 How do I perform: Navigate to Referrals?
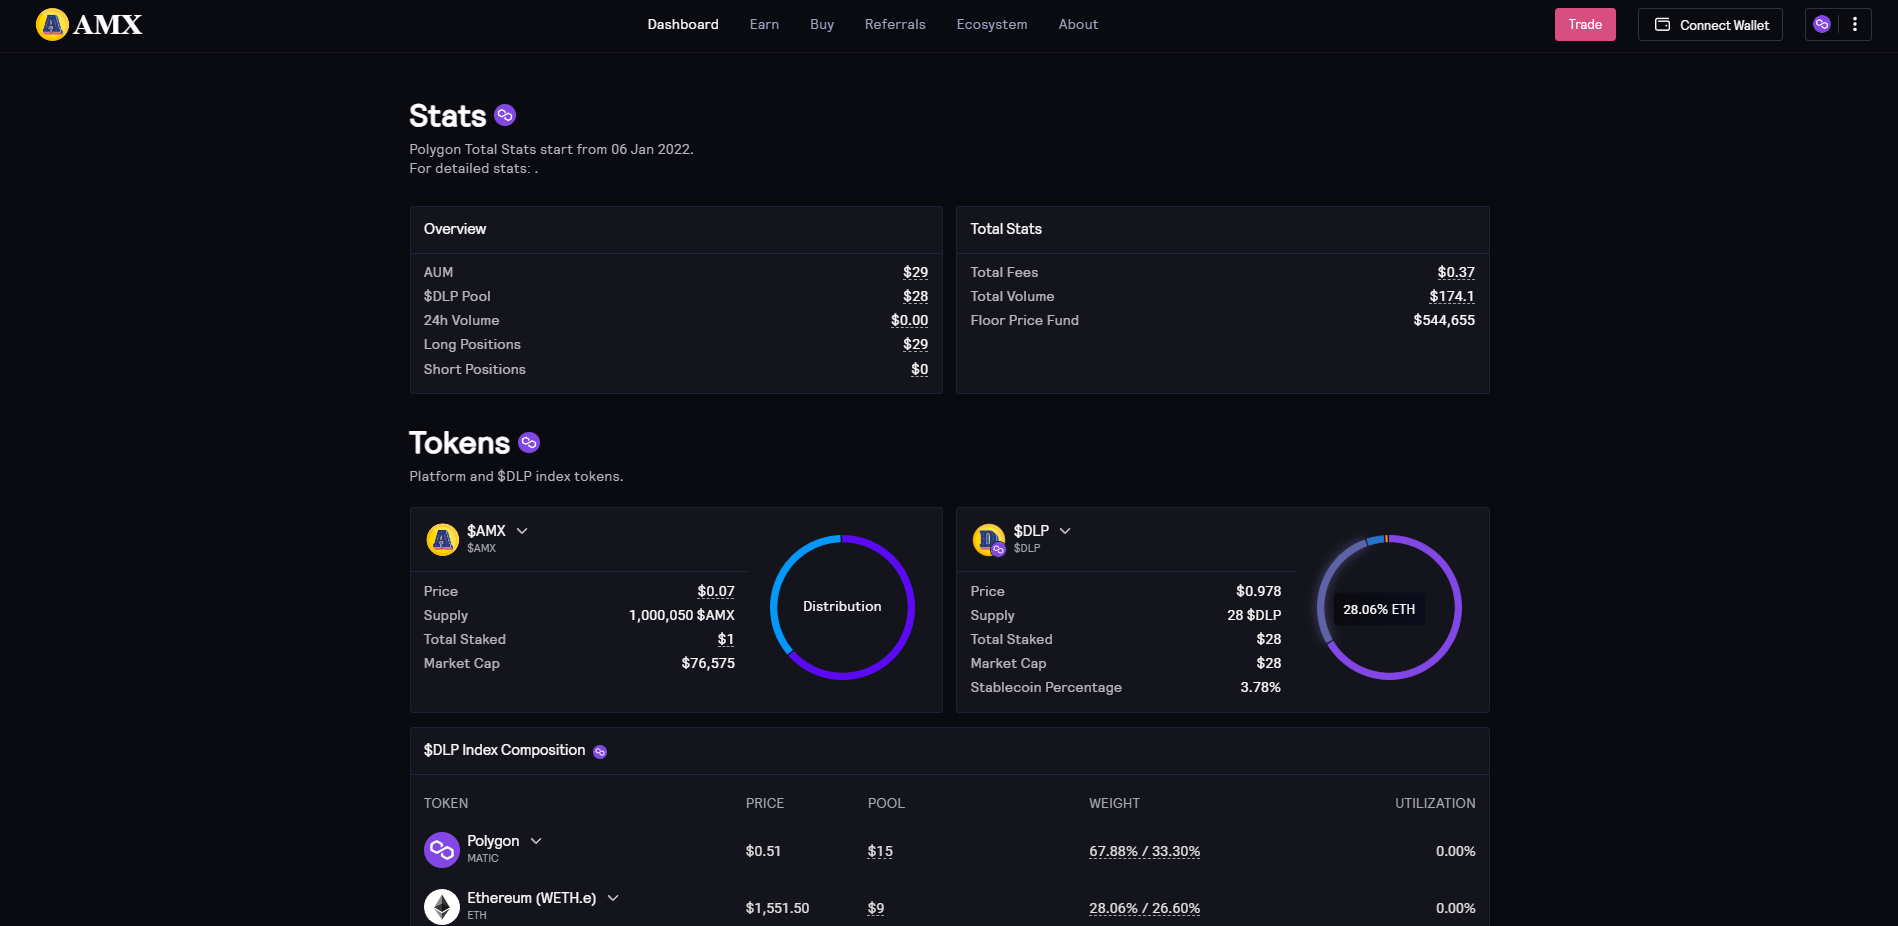(x=895, y=24)
